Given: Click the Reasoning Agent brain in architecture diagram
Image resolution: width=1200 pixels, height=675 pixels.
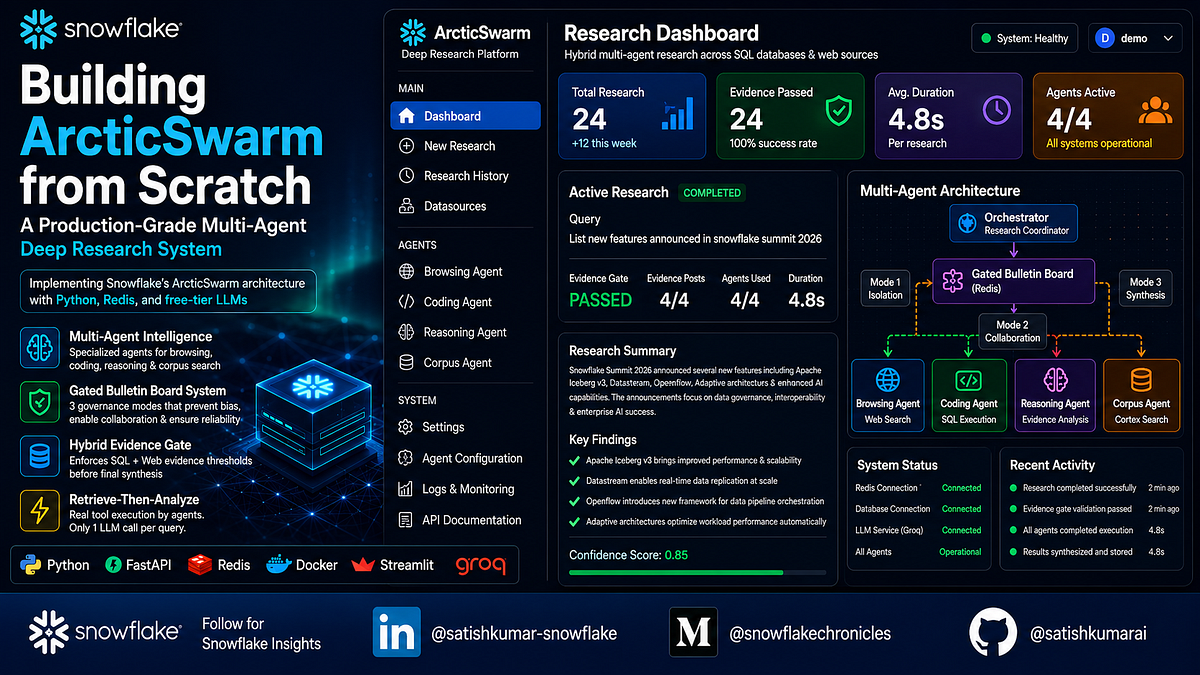Looking at the screenshot, I should coord(1055,380).
